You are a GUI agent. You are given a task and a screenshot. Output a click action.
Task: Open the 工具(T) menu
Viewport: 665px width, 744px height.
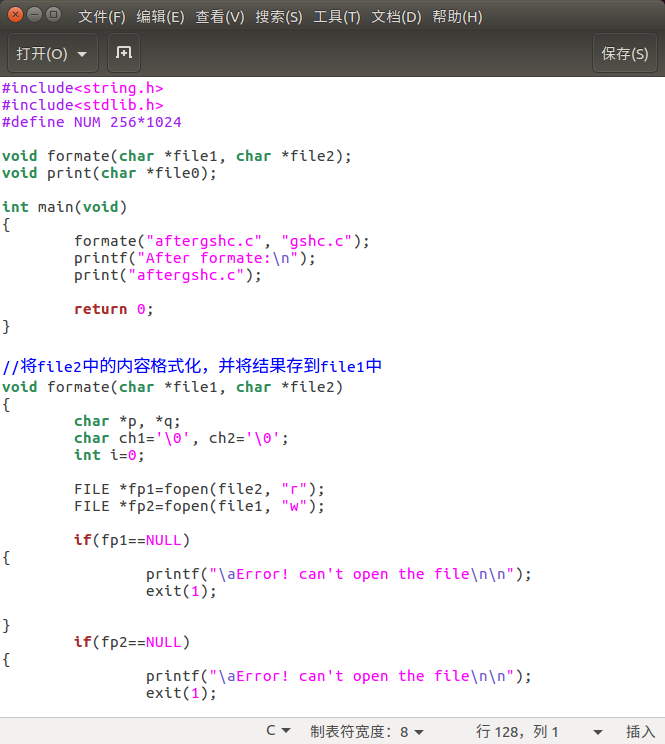tap(337, 17)
